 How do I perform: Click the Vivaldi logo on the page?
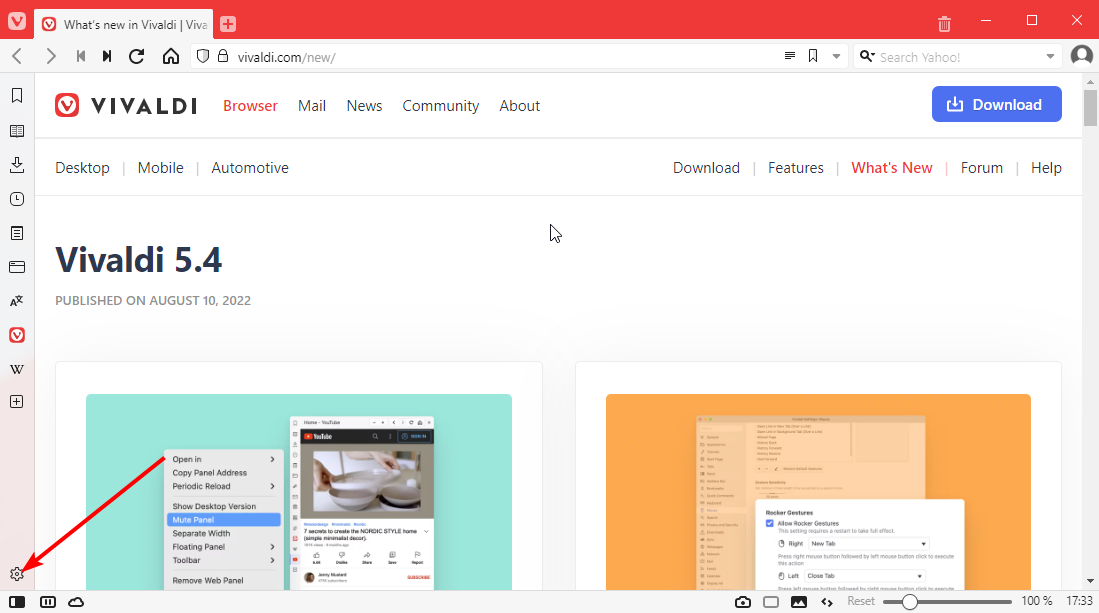126,106
